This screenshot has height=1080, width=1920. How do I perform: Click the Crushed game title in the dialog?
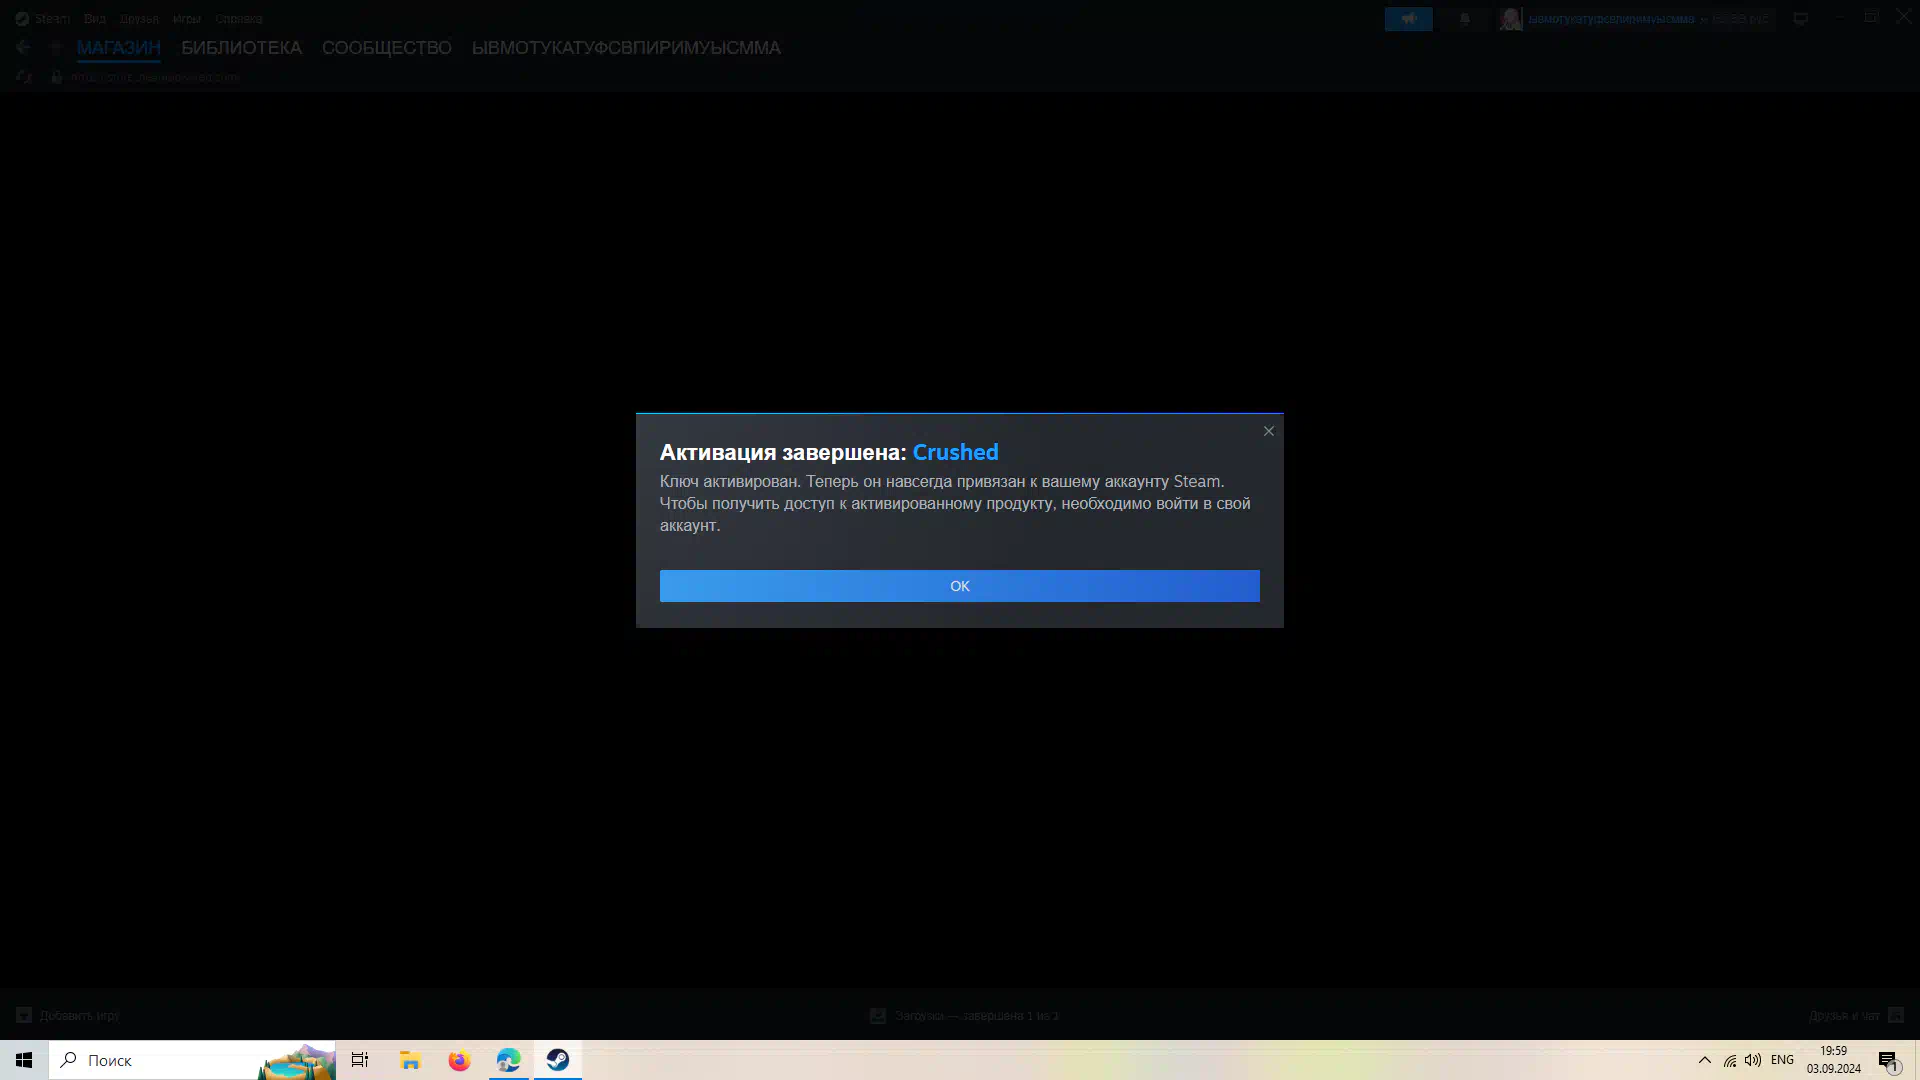pyautogui.click(x=955, y=452)
